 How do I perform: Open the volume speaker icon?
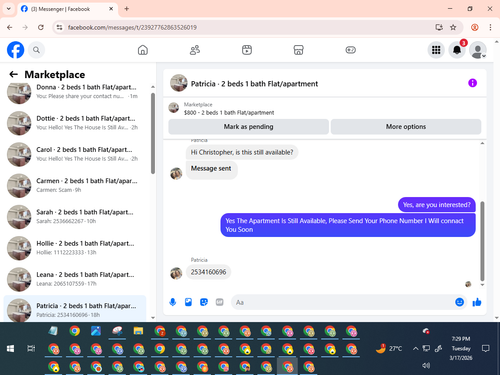tap(426, 366)
